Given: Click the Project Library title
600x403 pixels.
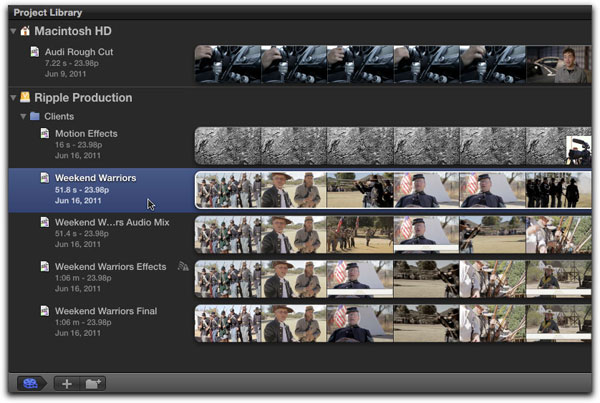Looking at the screenshot, I should [48, 13].
